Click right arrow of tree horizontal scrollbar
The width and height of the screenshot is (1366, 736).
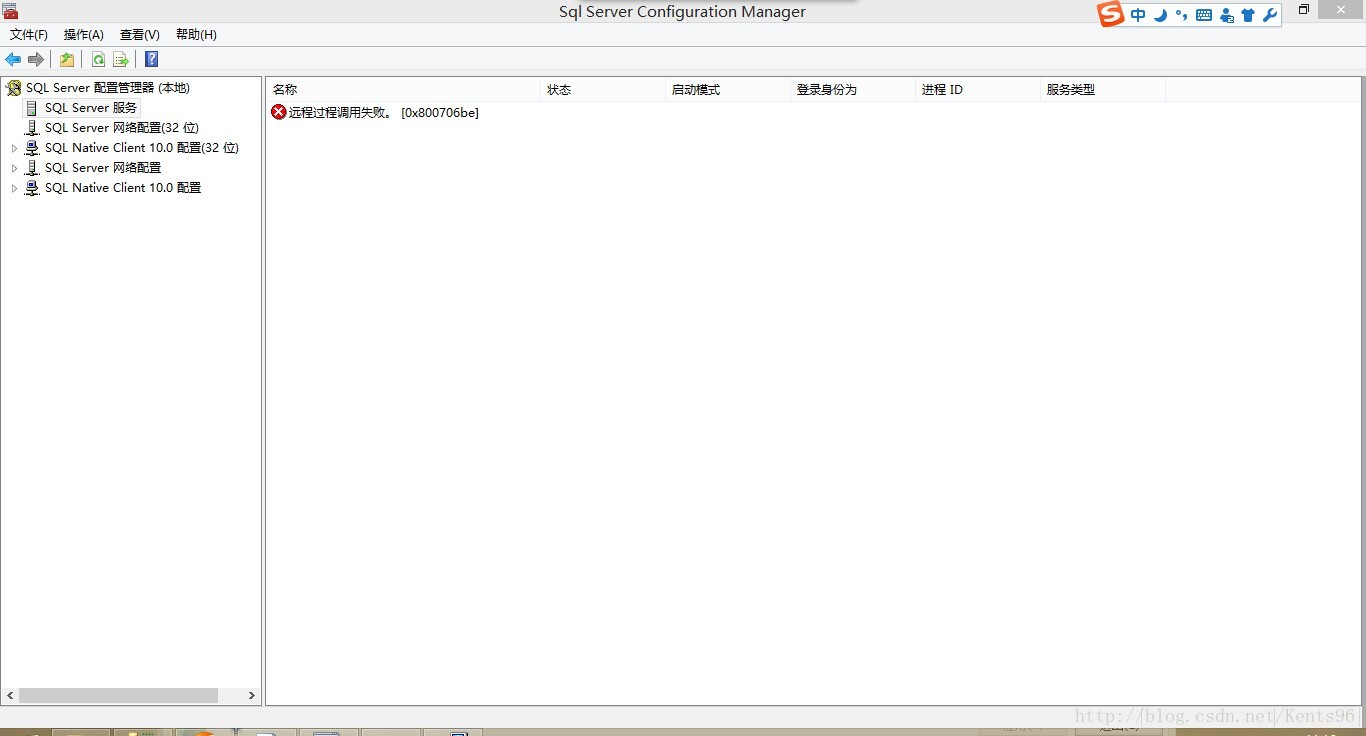252,695
